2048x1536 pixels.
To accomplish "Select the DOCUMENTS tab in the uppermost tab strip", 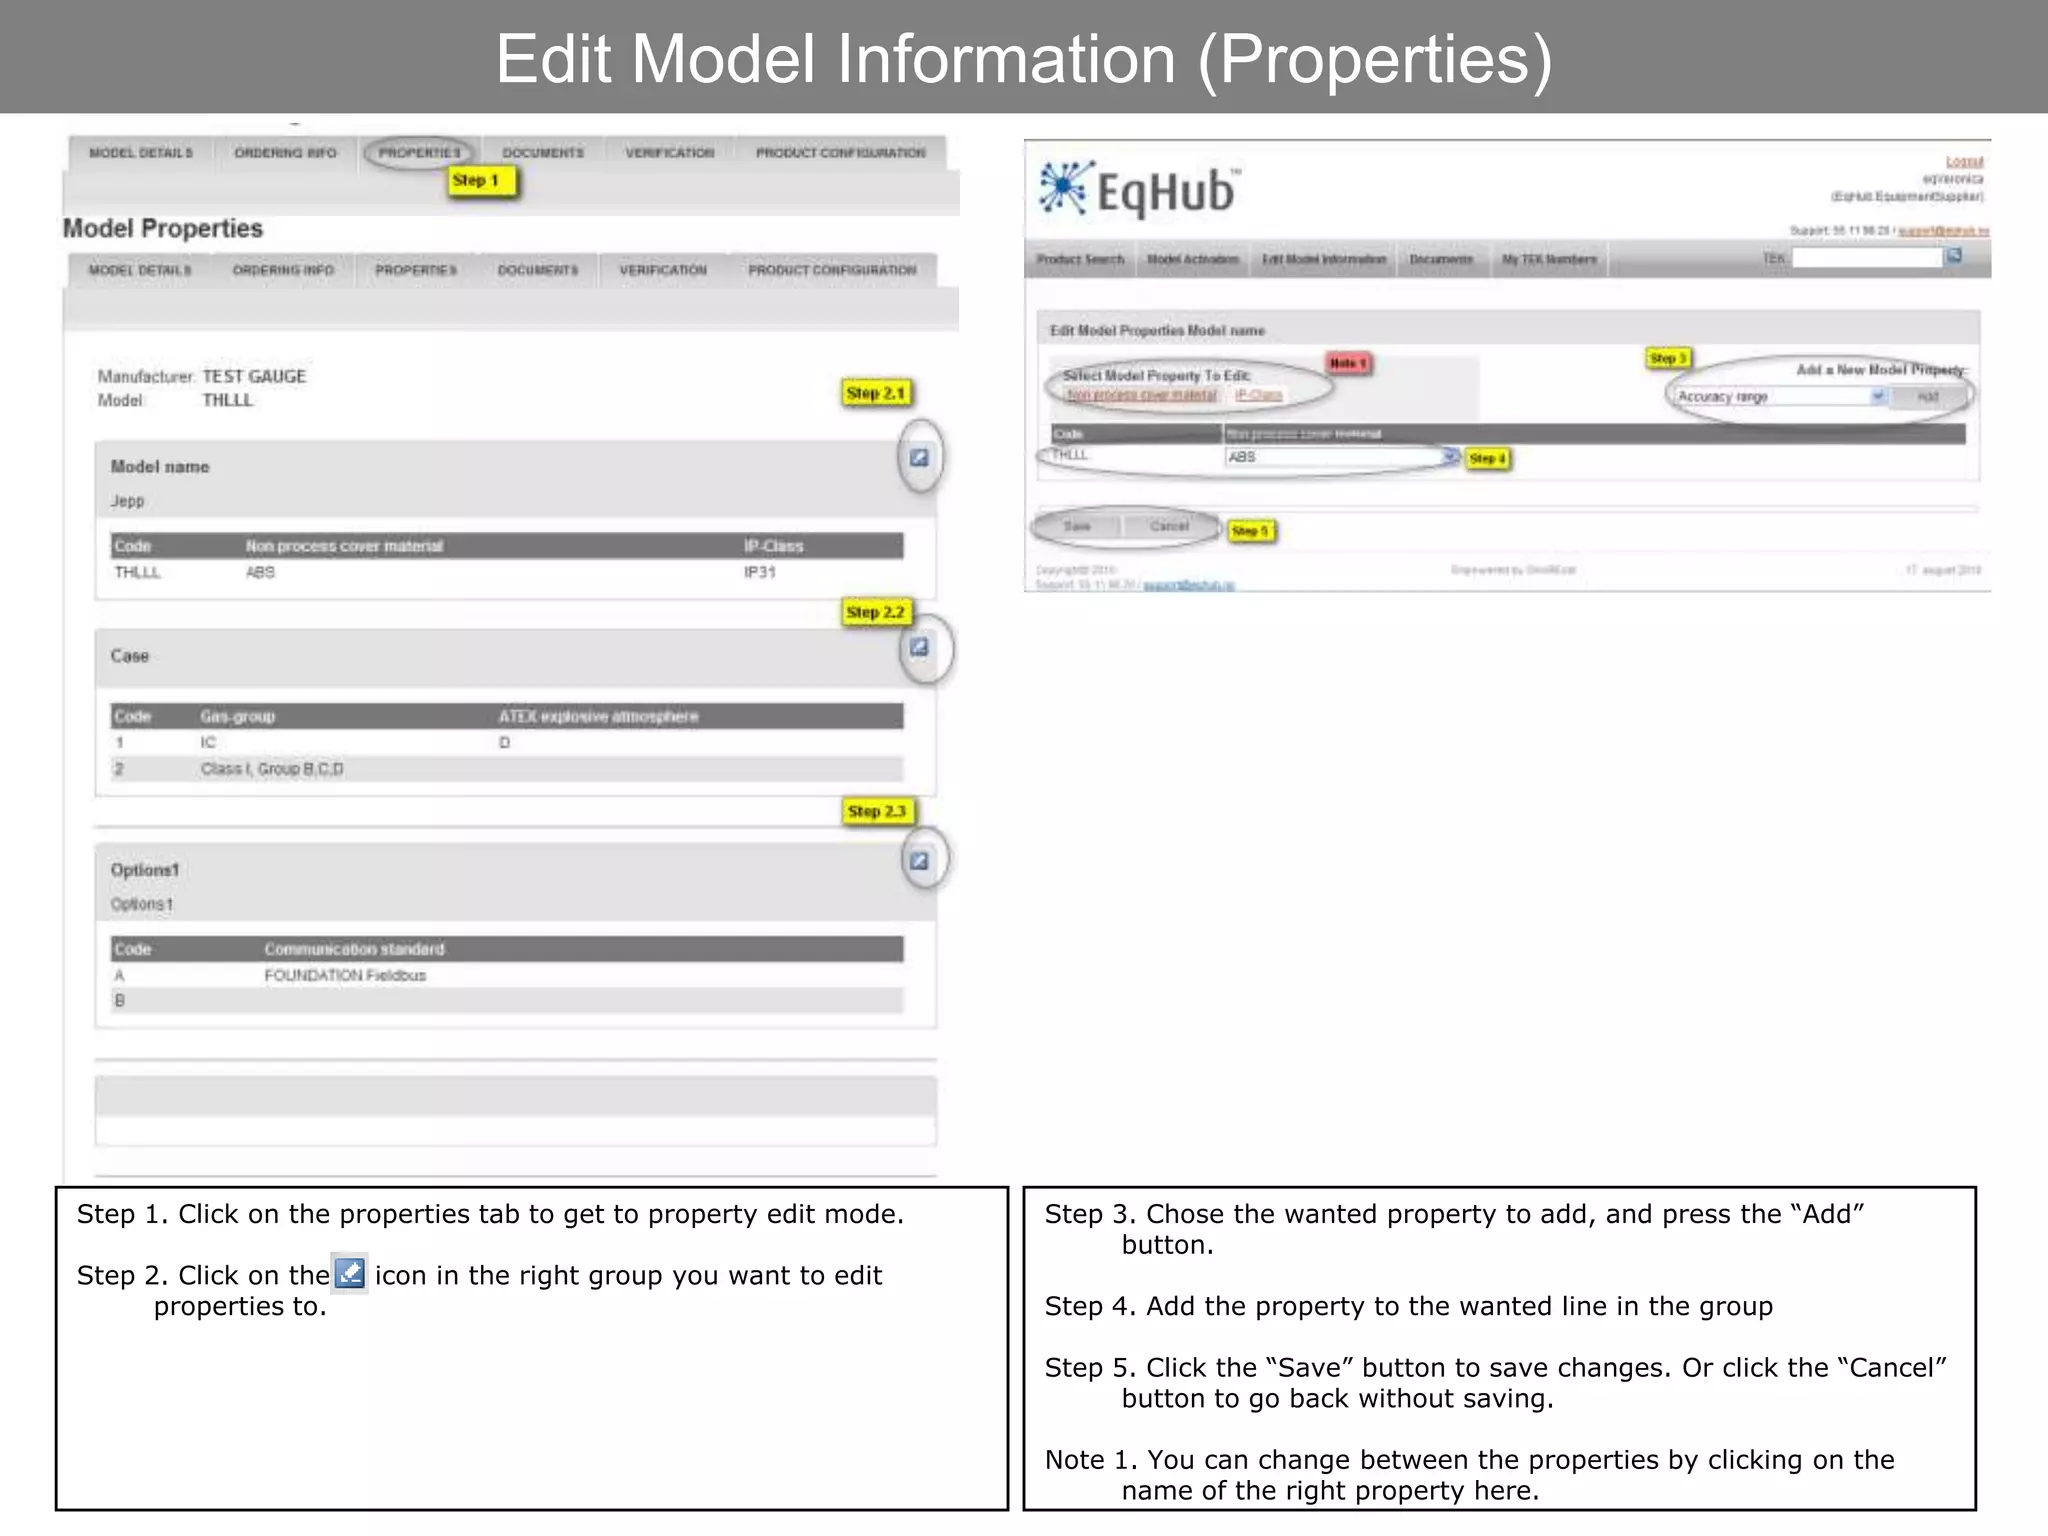I will click(543, 153).
